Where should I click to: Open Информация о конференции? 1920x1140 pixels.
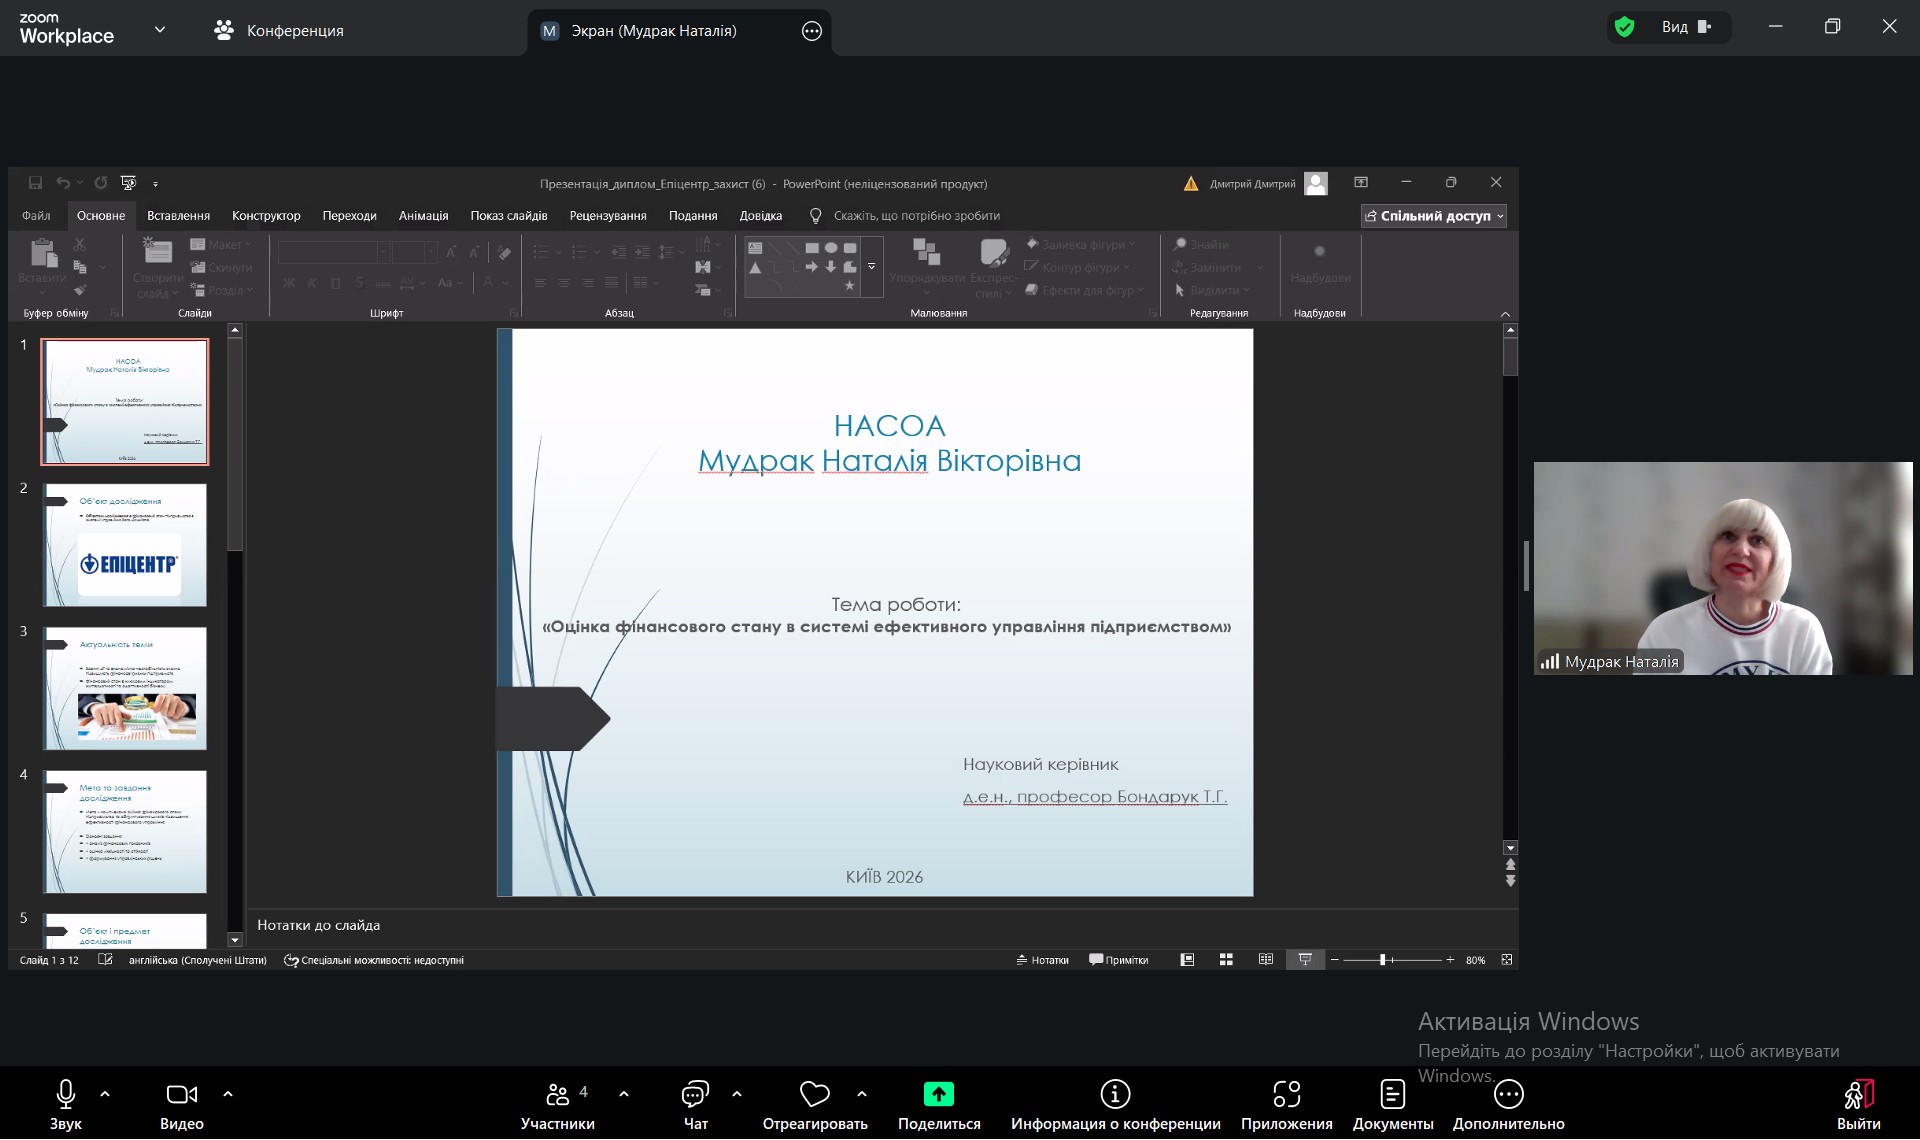[1115, 1094]
